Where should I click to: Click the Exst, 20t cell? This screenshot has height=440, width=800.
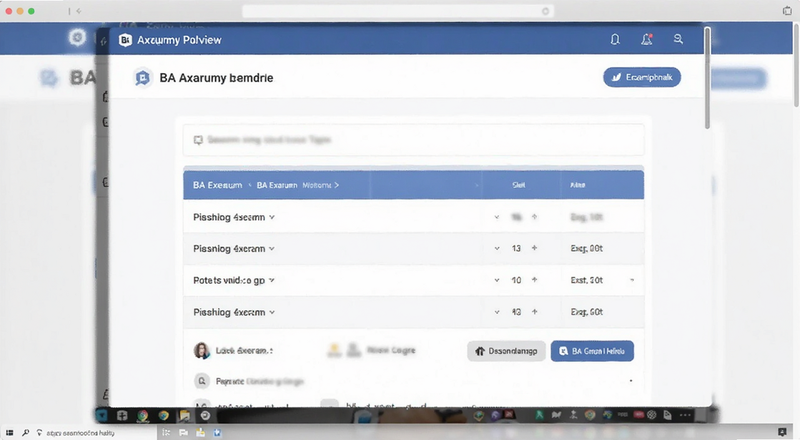586,280
